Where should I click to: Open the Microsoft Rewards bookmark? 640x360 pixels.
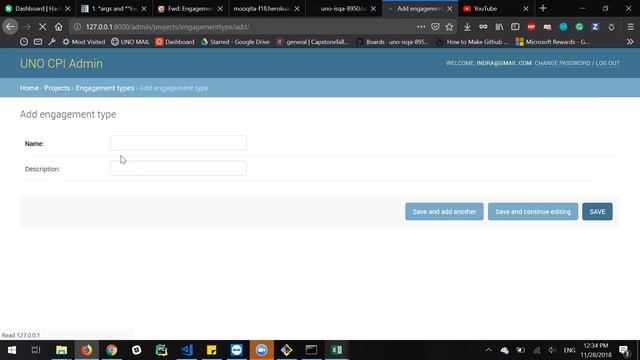point(552,42)
